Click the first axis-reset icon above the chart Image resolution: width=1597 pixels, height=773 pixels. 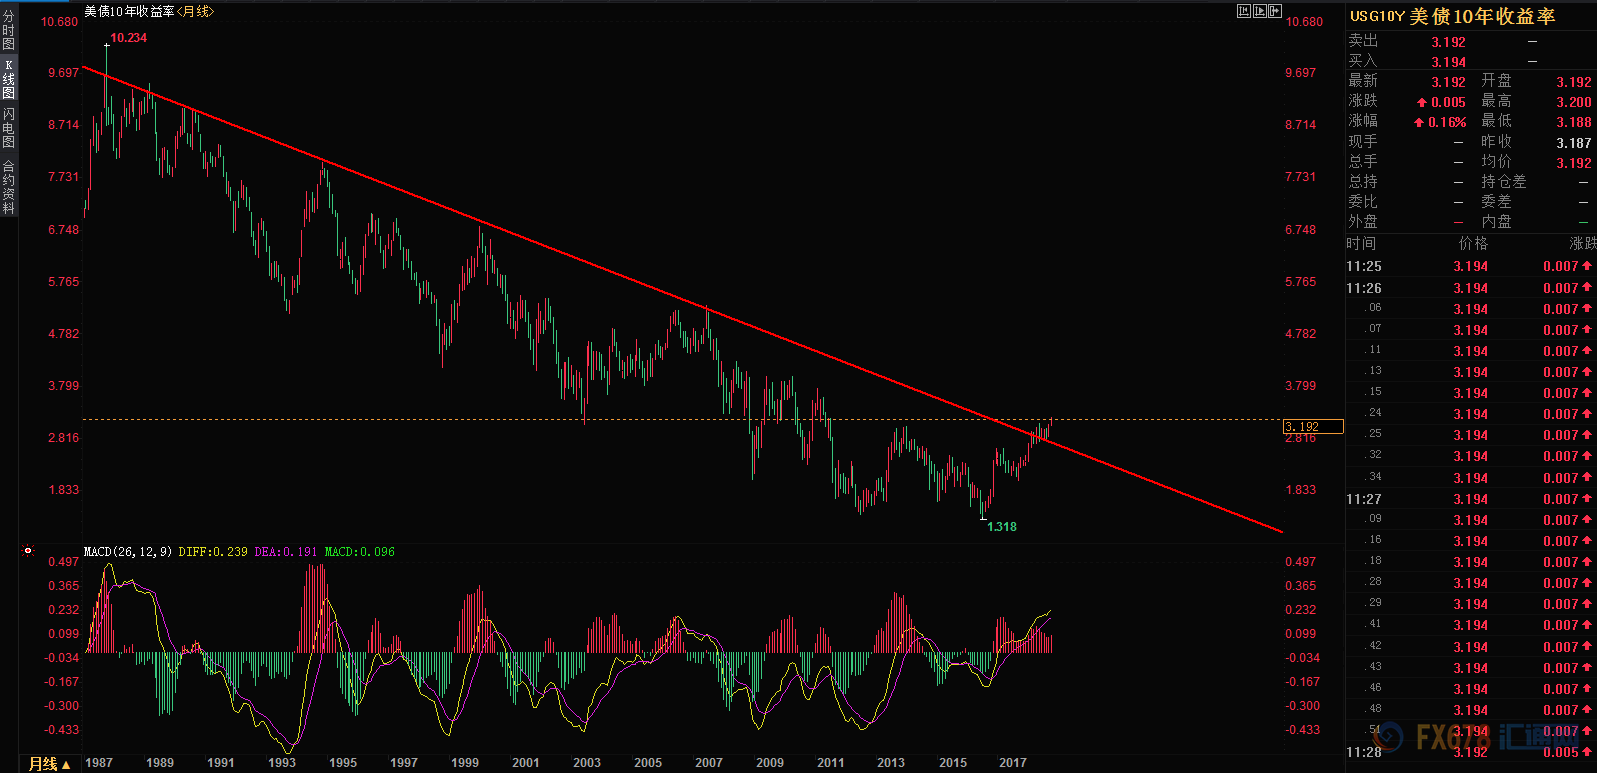(x=1244, y=11)
